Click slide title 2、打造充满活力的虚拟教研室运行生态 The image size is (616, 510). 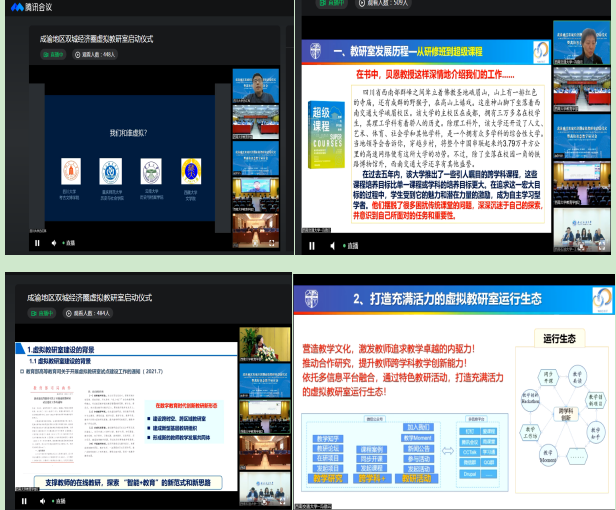pyautogui.click(x=447, y=299)
